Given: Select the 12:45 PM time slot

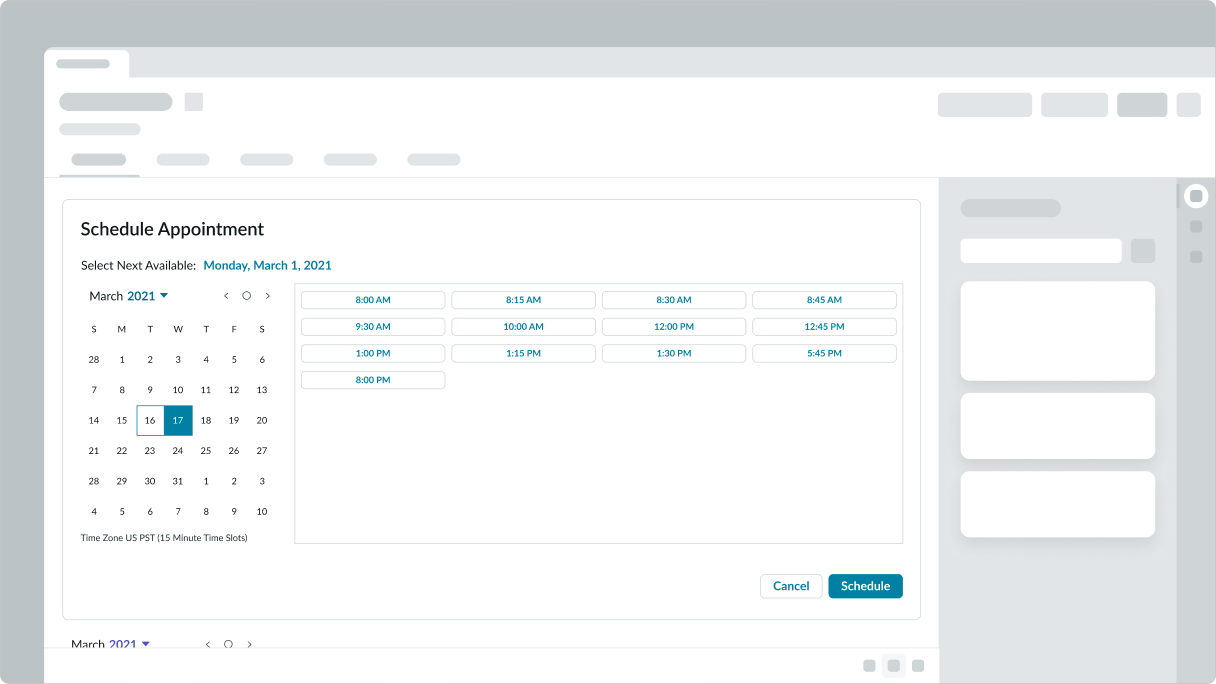Looking at the screenshot, I should point(824,327).
